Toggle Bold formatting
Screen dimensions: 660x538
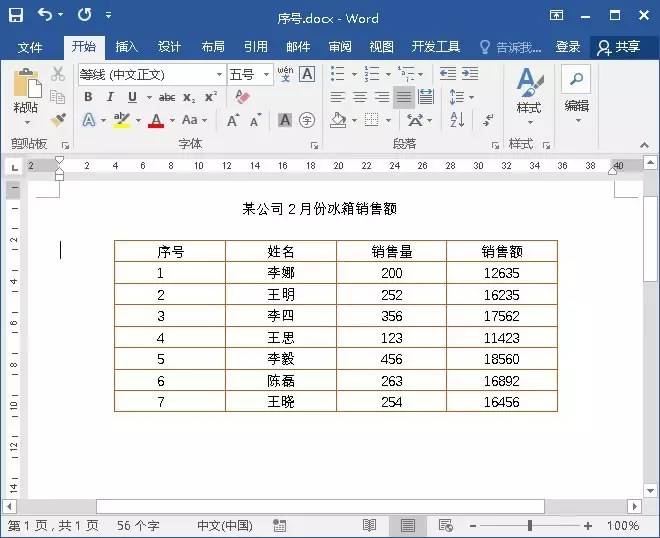click(88, 97)
